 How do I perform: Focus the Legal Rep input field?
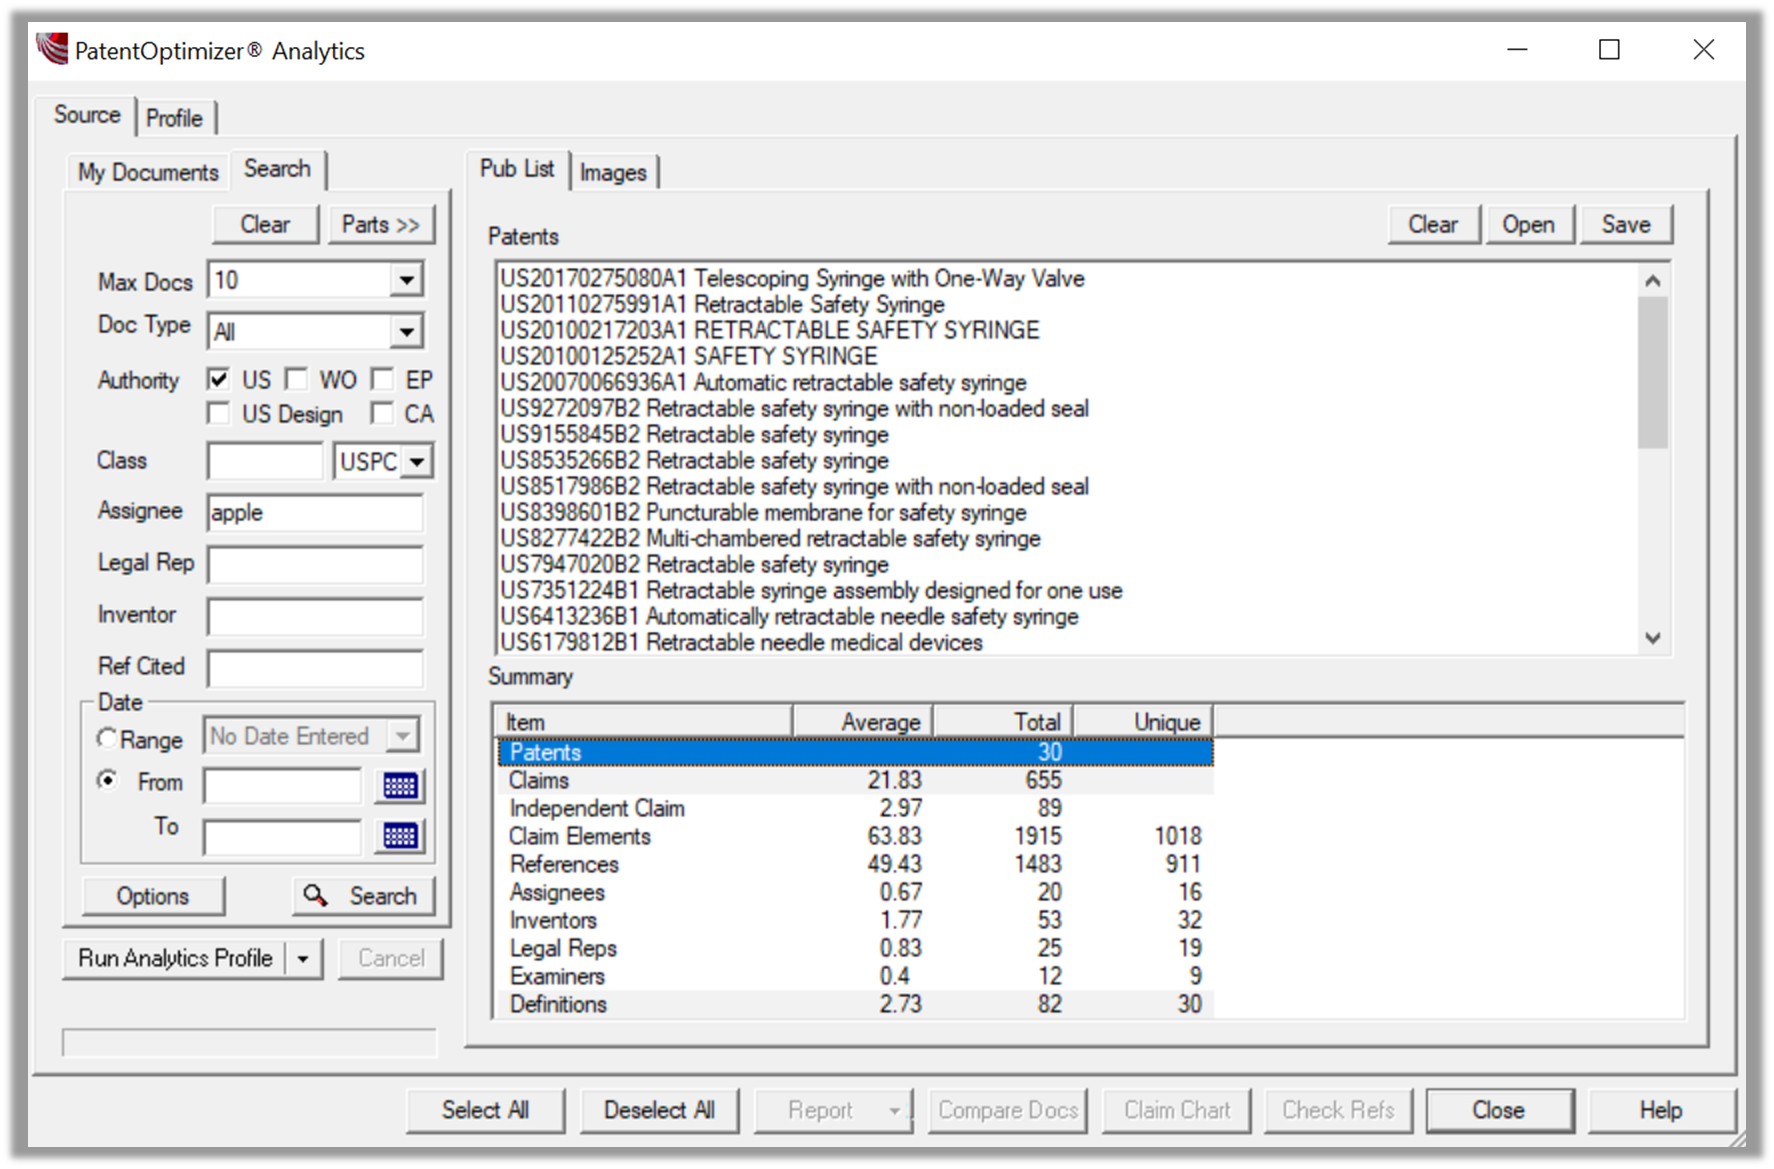click(x=315, y=565)
